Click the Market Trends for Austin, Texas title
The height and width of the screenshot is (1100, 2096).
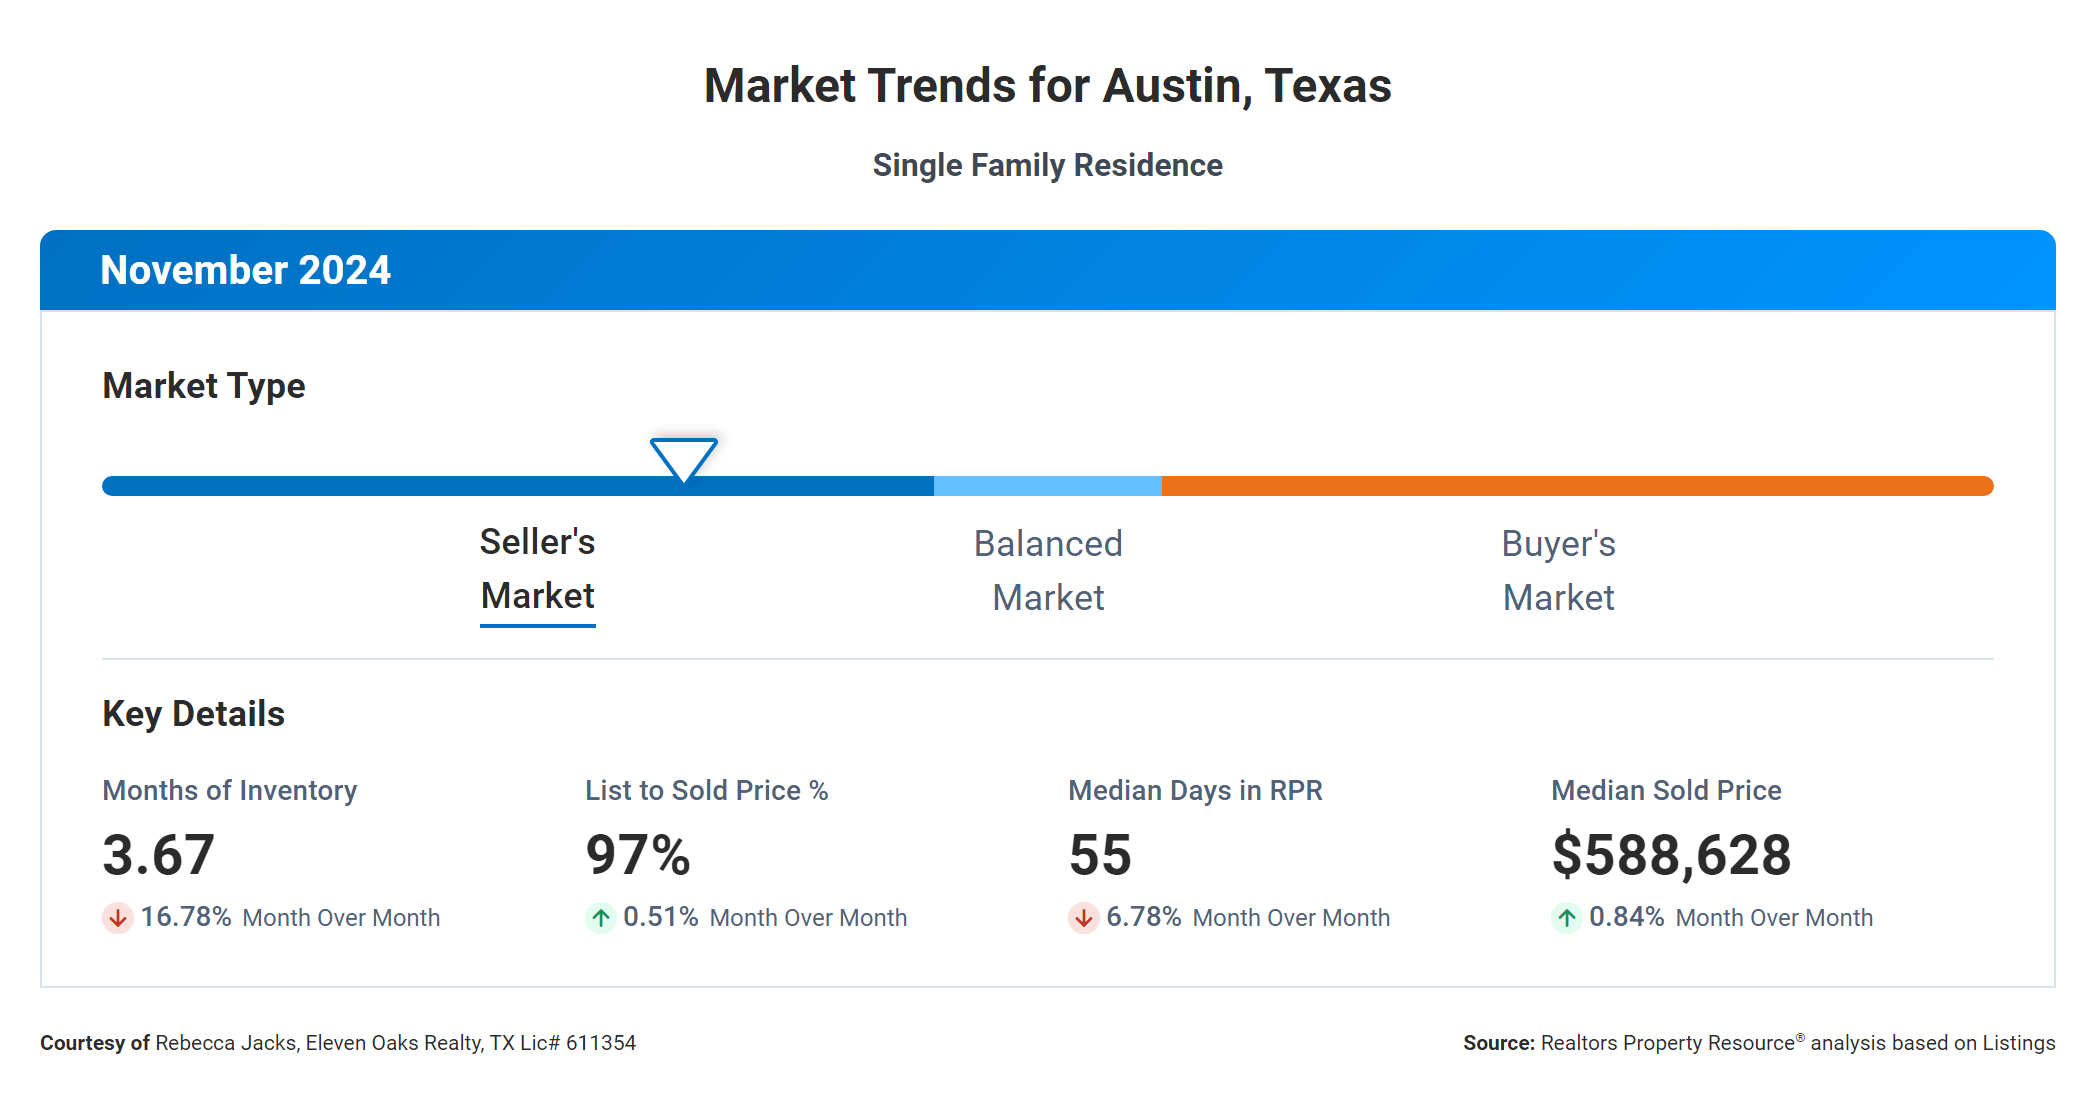pyautogui.click(x=1047, y=86)
